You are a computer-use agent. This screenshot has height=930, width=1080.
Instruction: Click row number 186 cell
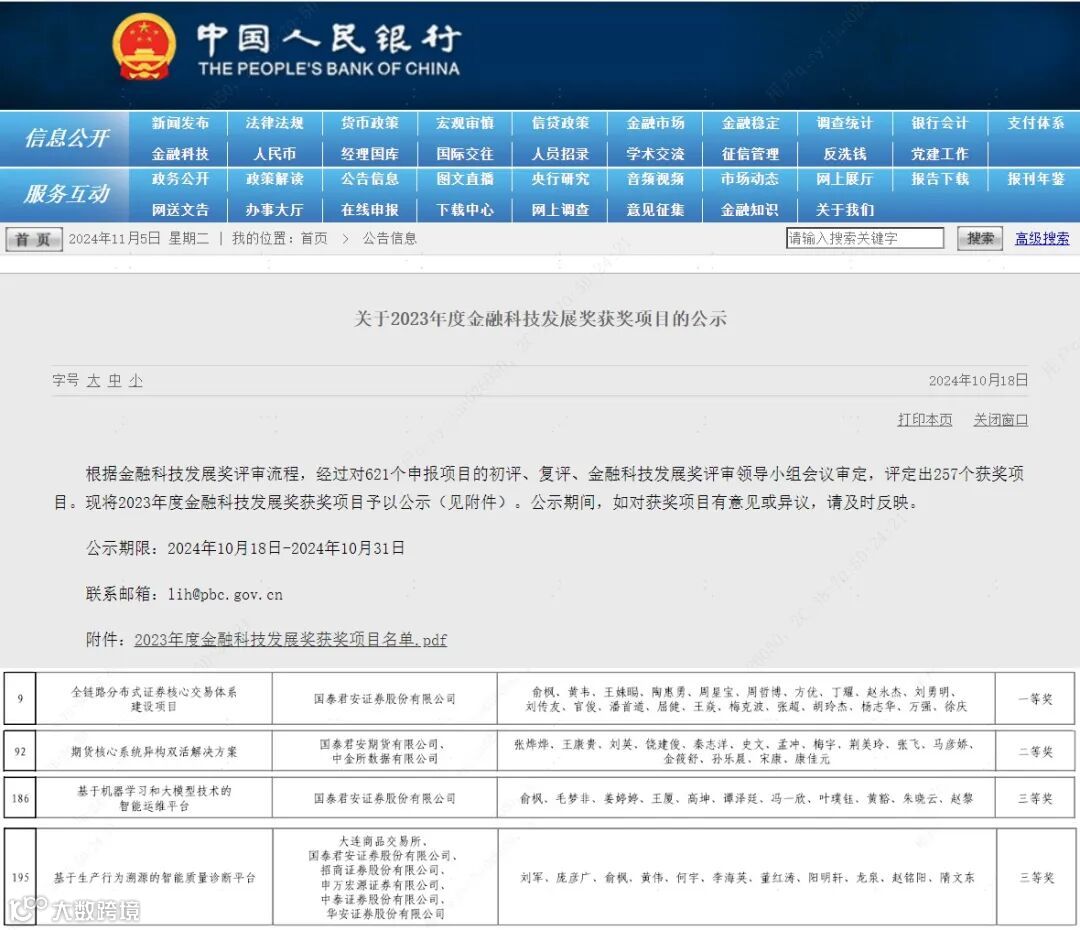[x=21, y=798]
